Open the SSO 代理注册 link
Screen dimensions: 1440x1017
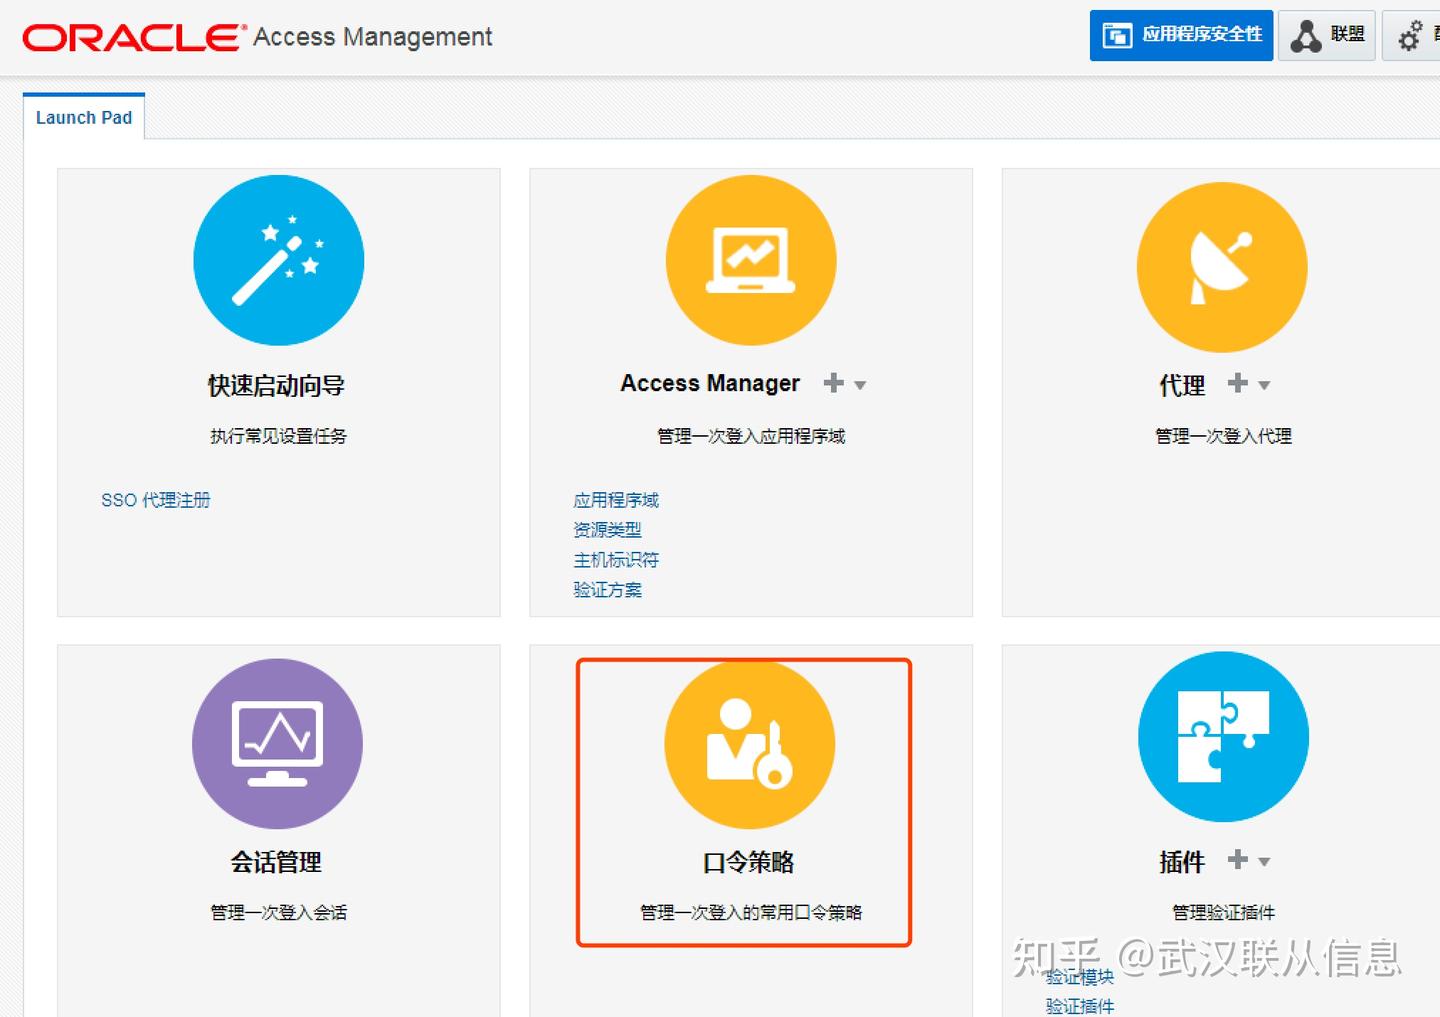[x=155, y=500]
